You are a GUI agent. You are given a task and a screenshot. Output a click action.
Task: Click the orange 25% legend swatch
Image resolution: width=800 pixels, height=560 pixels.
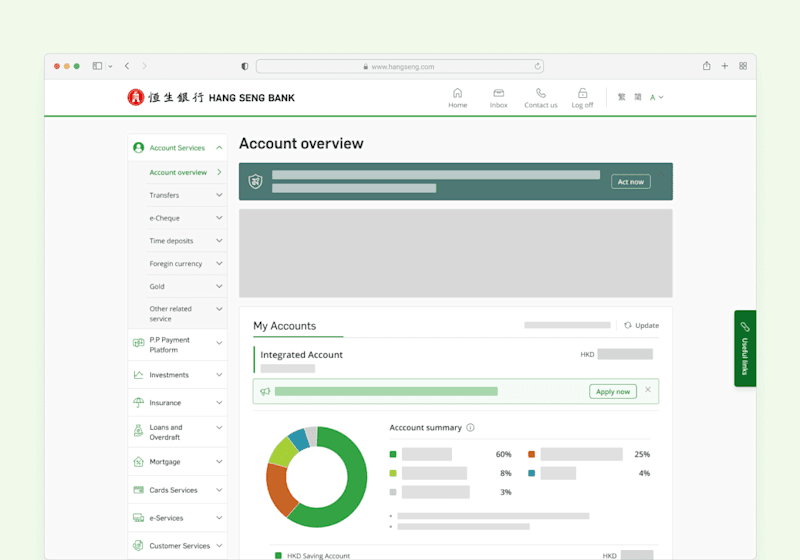pos(531,454)
